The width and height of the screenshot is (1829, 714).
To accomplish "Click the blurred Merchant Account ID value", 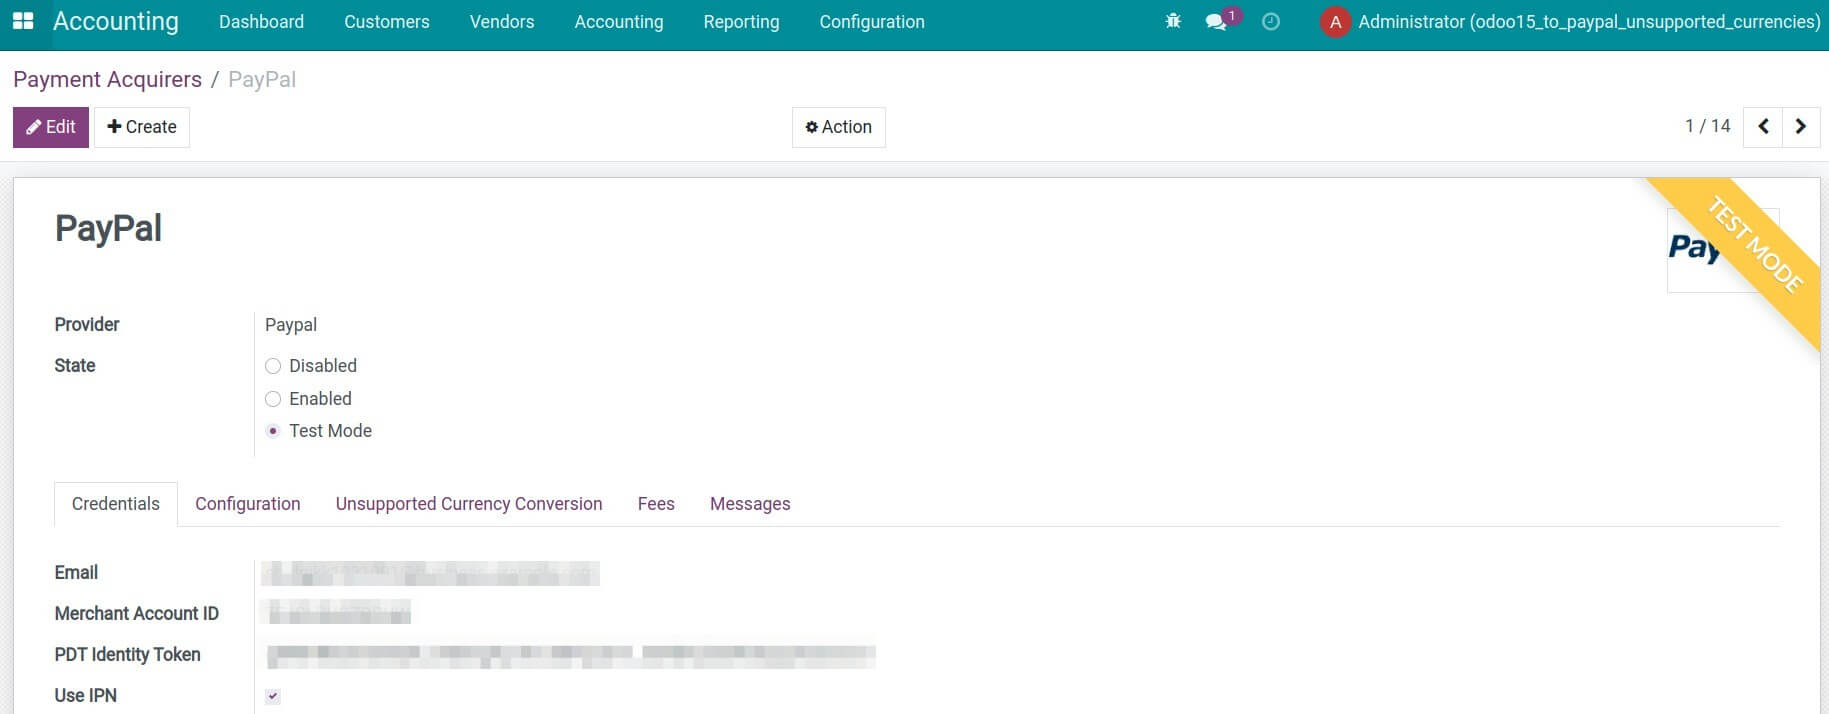I will [338, 612].
